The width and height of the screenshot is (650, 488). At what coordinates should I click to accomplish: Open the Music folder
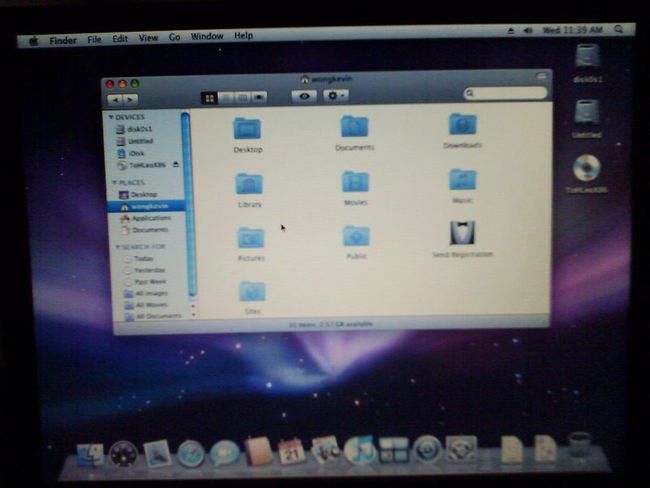(463, 180)
